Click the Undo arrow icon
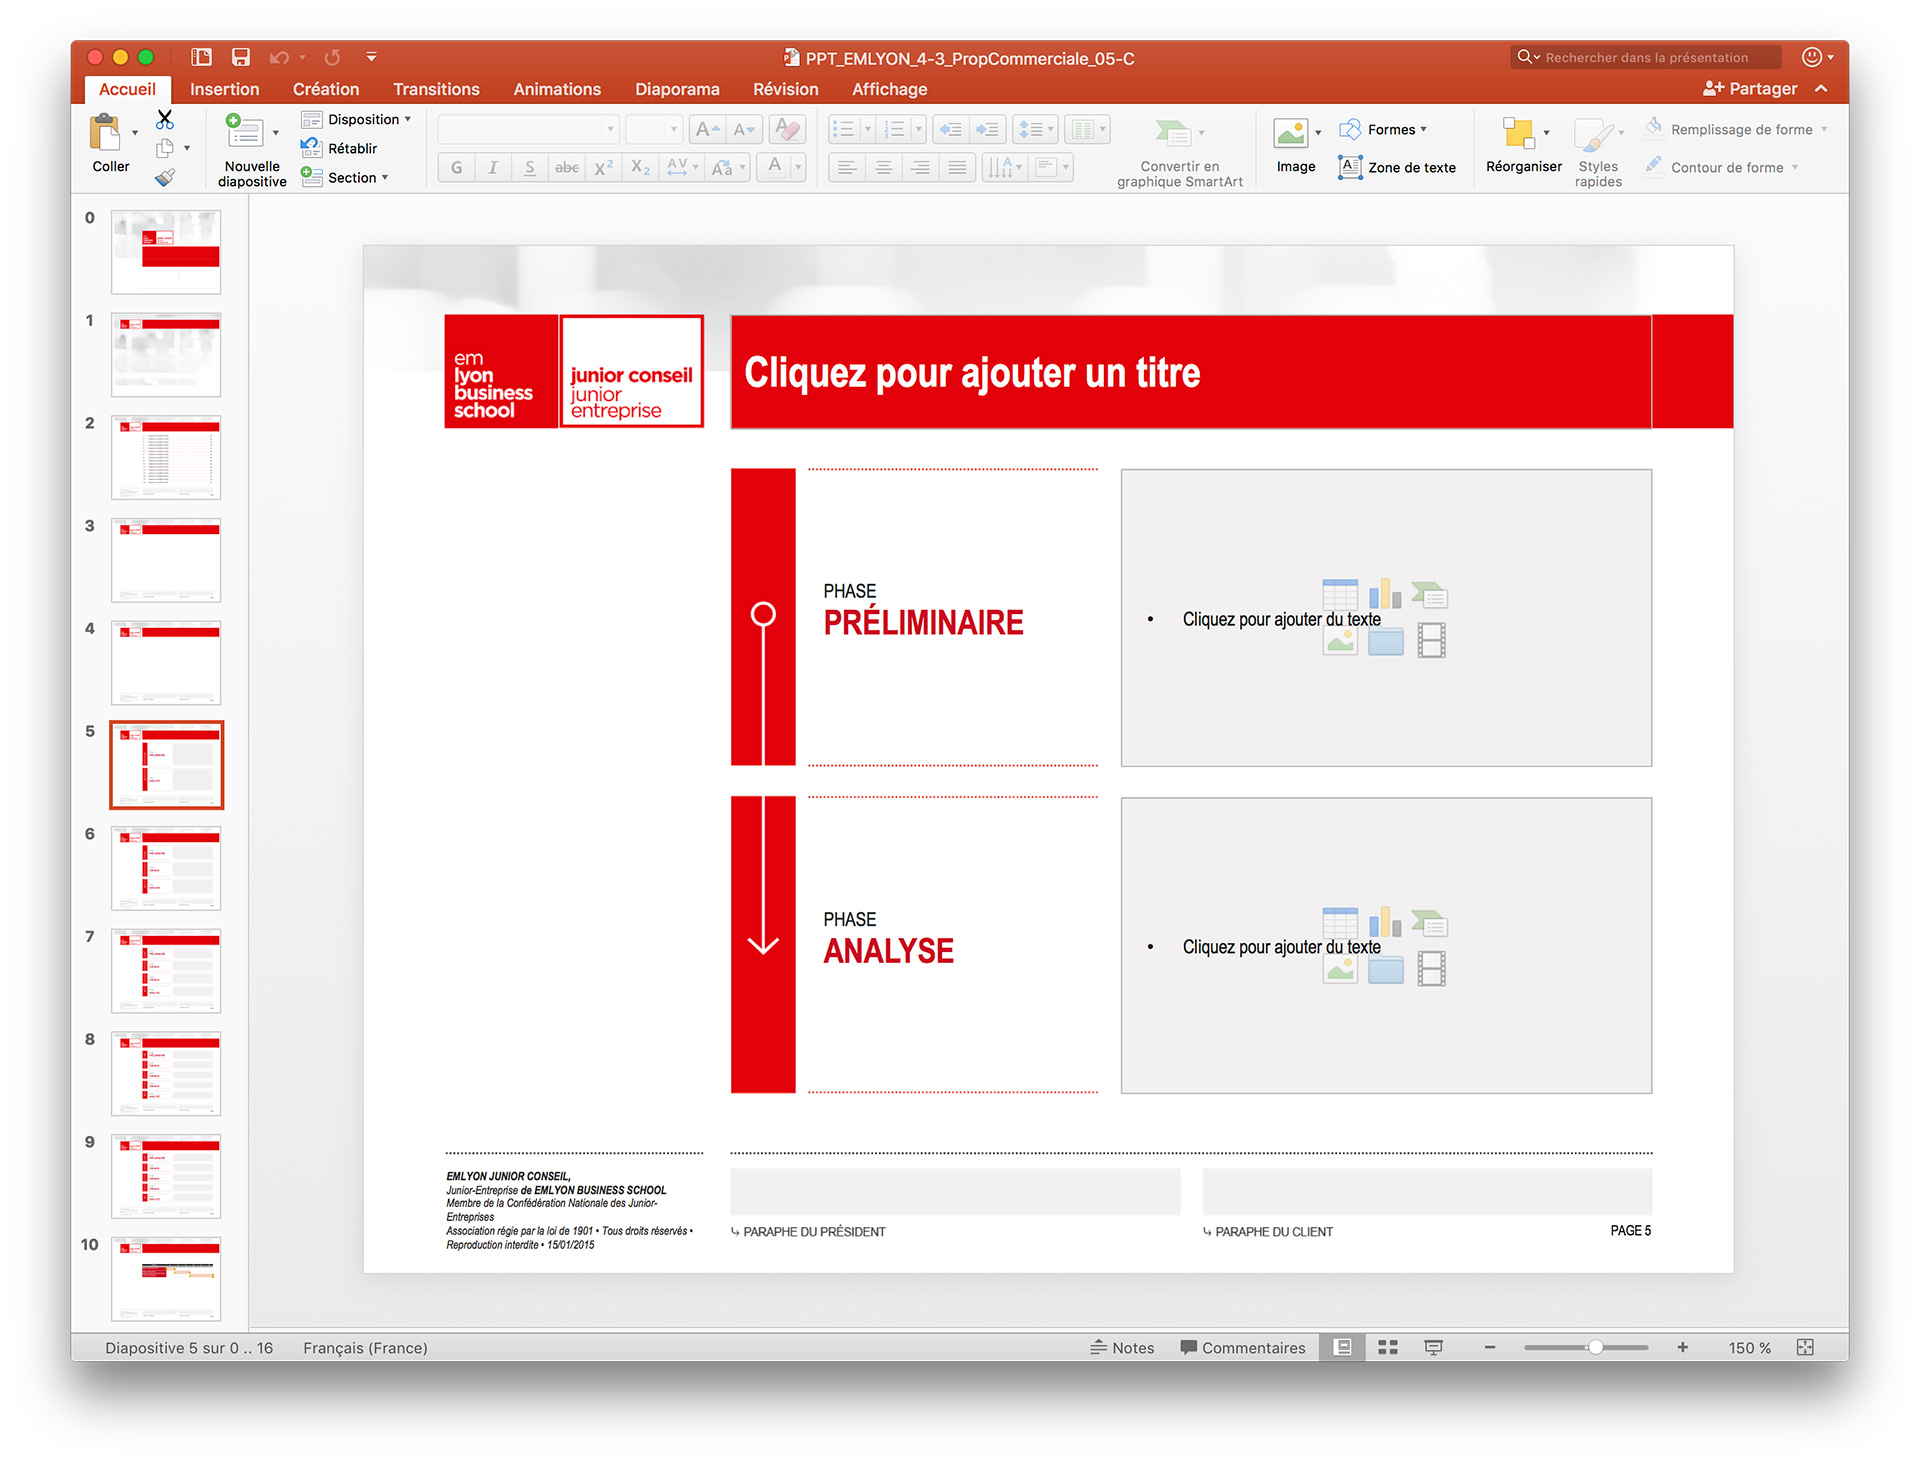 279,57
